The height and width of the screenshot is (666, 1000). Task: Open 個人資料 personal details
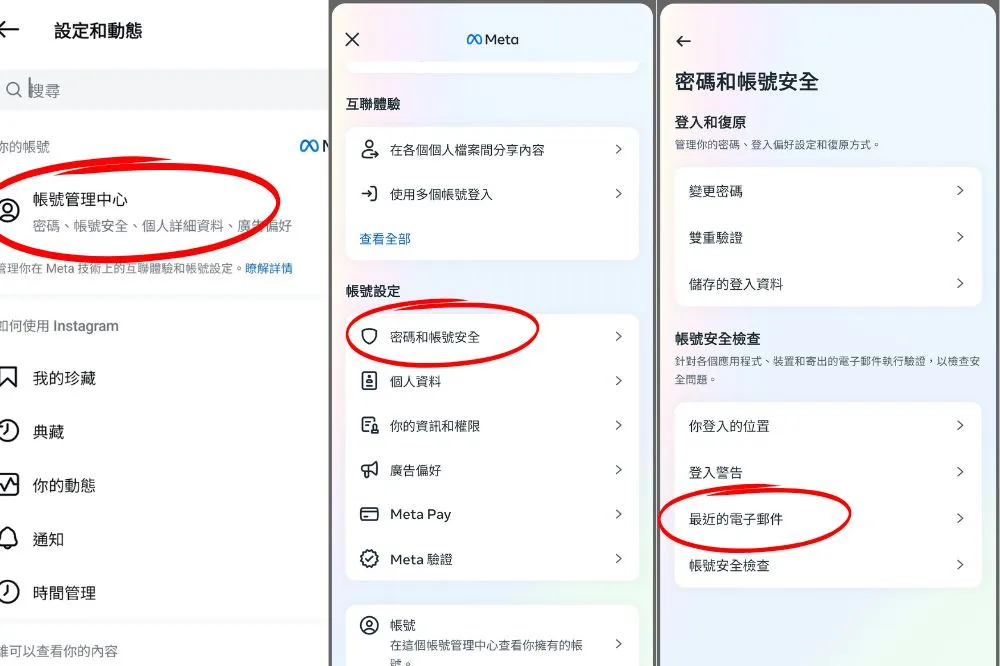click(492, 381)
